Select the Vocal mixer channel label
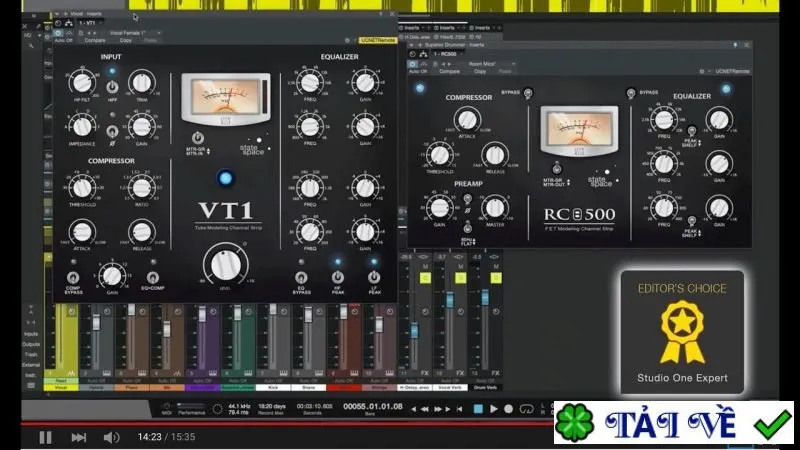800x450 pixels. tap(61, 388)
